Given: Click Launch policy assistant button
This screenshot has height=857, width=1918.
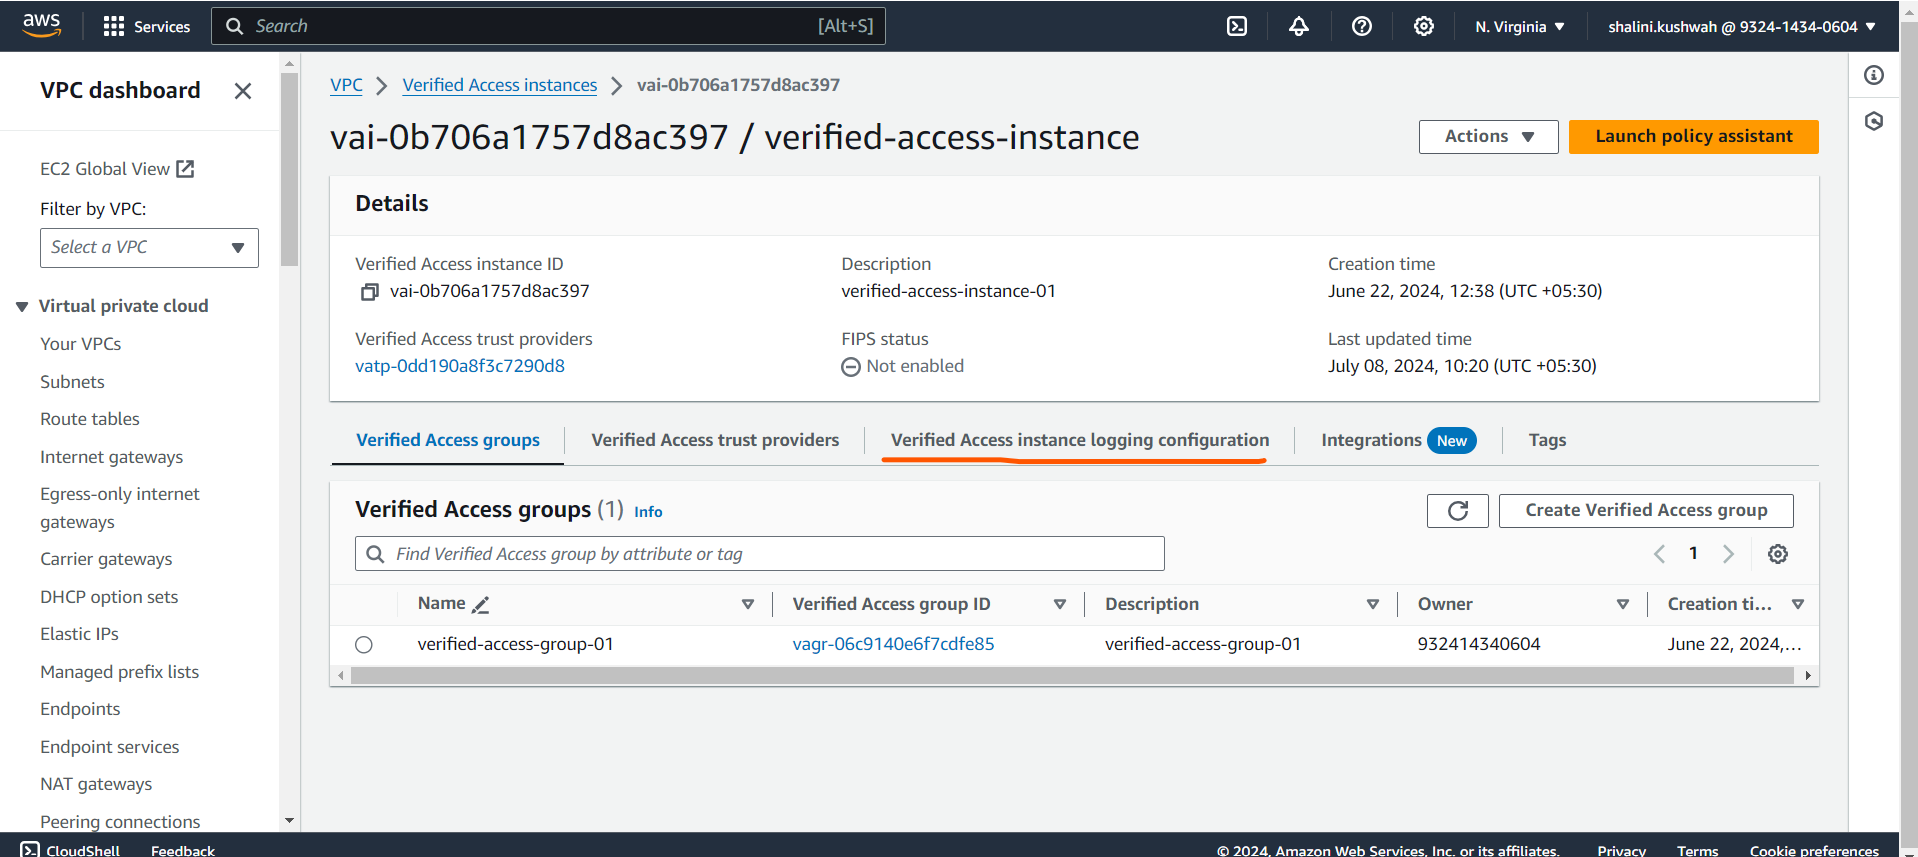Looking at the screenshot, I should point(1694,137).
